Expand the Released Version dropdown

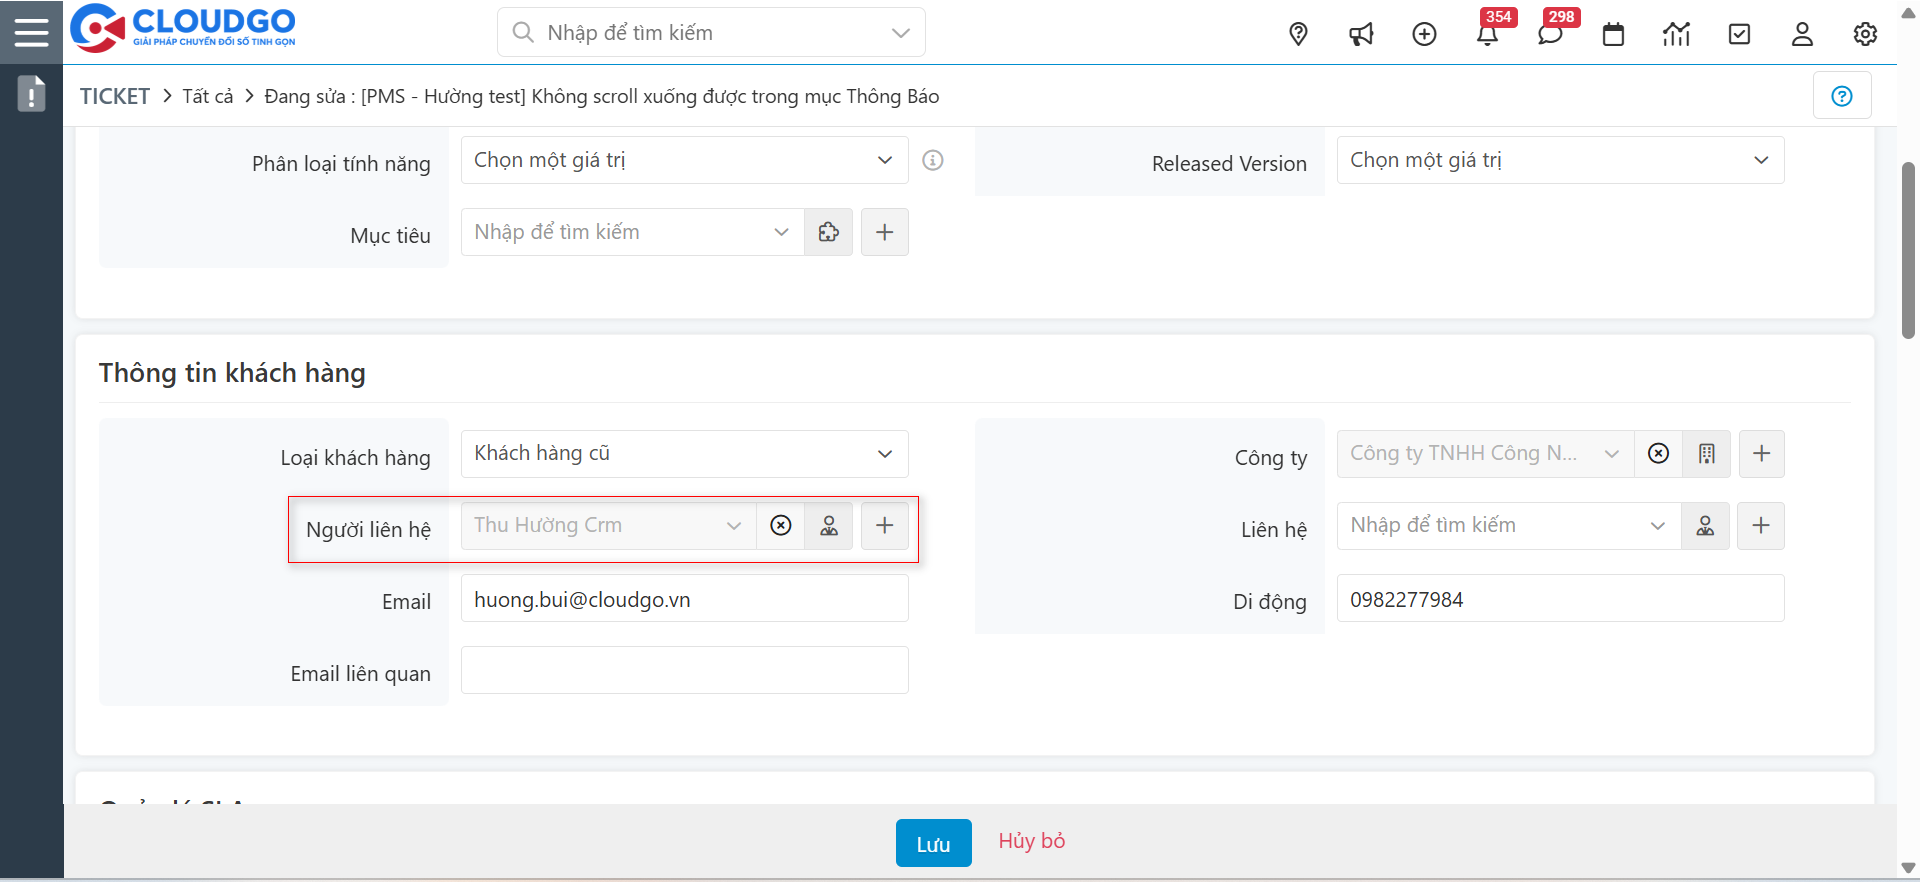click(x=1560, y=160)
